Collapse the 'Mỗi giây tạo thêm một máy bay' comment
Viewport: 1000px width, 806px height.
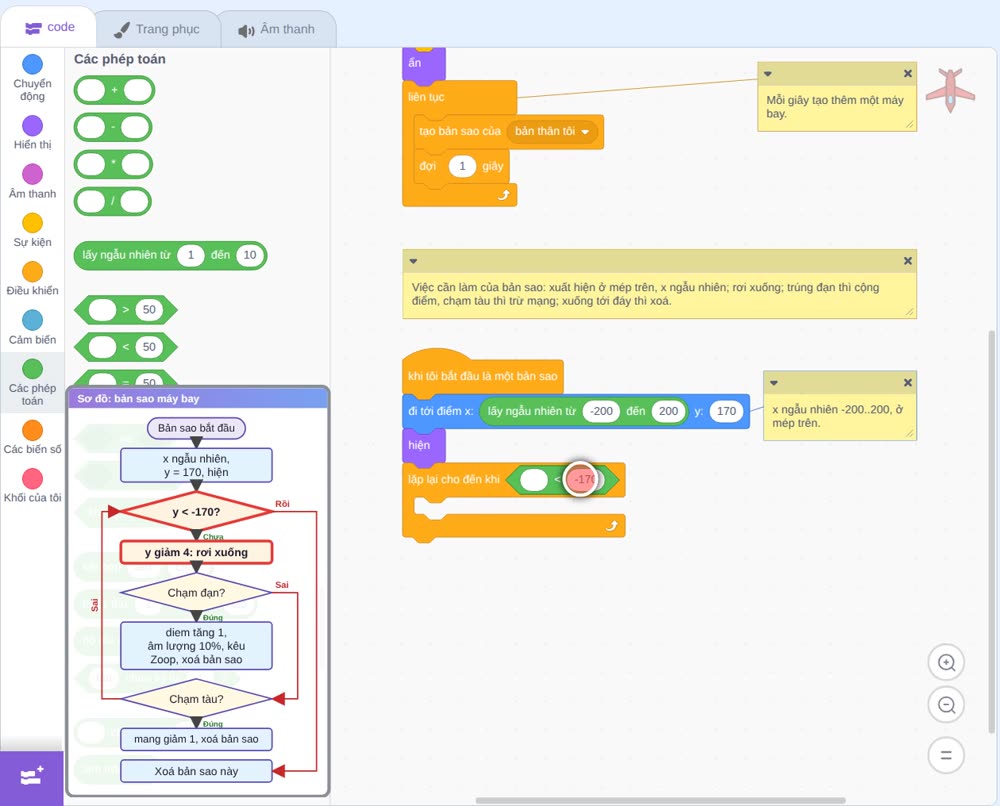768,74
